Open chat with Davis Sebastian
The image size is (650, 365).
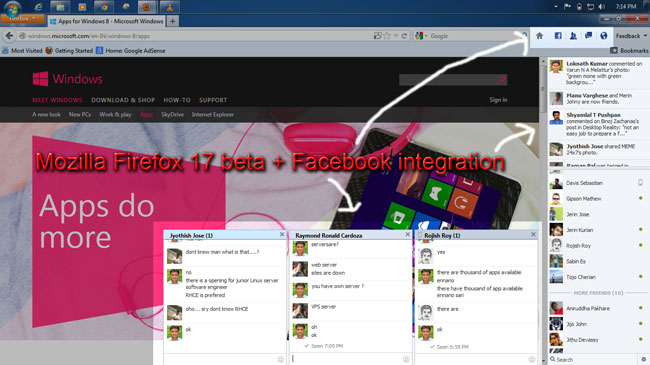click(x=597, y=183)
